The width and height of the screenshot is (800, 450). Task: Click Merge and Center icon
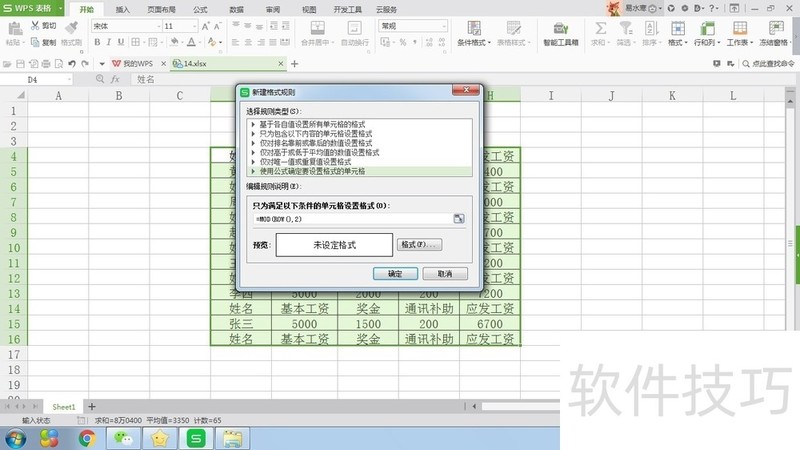coord(317,28)
